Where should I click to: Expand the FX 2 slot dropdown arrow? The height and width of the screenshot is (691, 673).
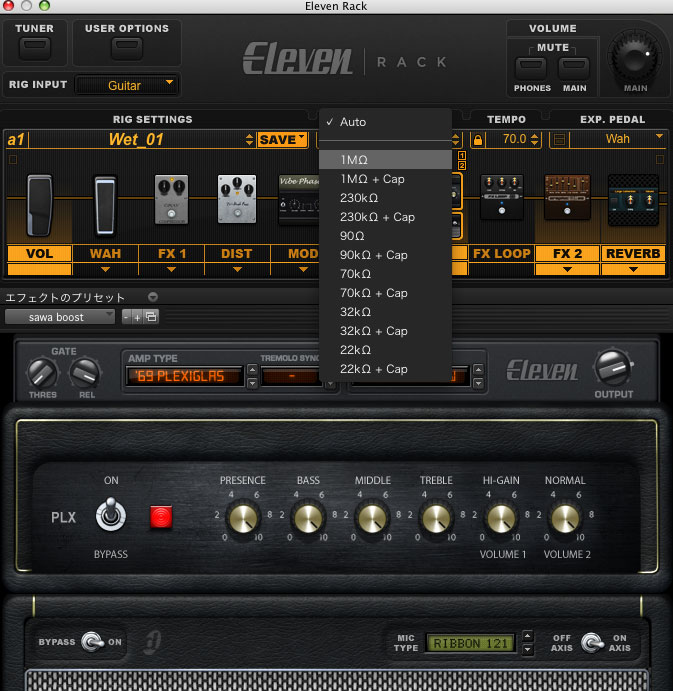(x=567, y=269)
